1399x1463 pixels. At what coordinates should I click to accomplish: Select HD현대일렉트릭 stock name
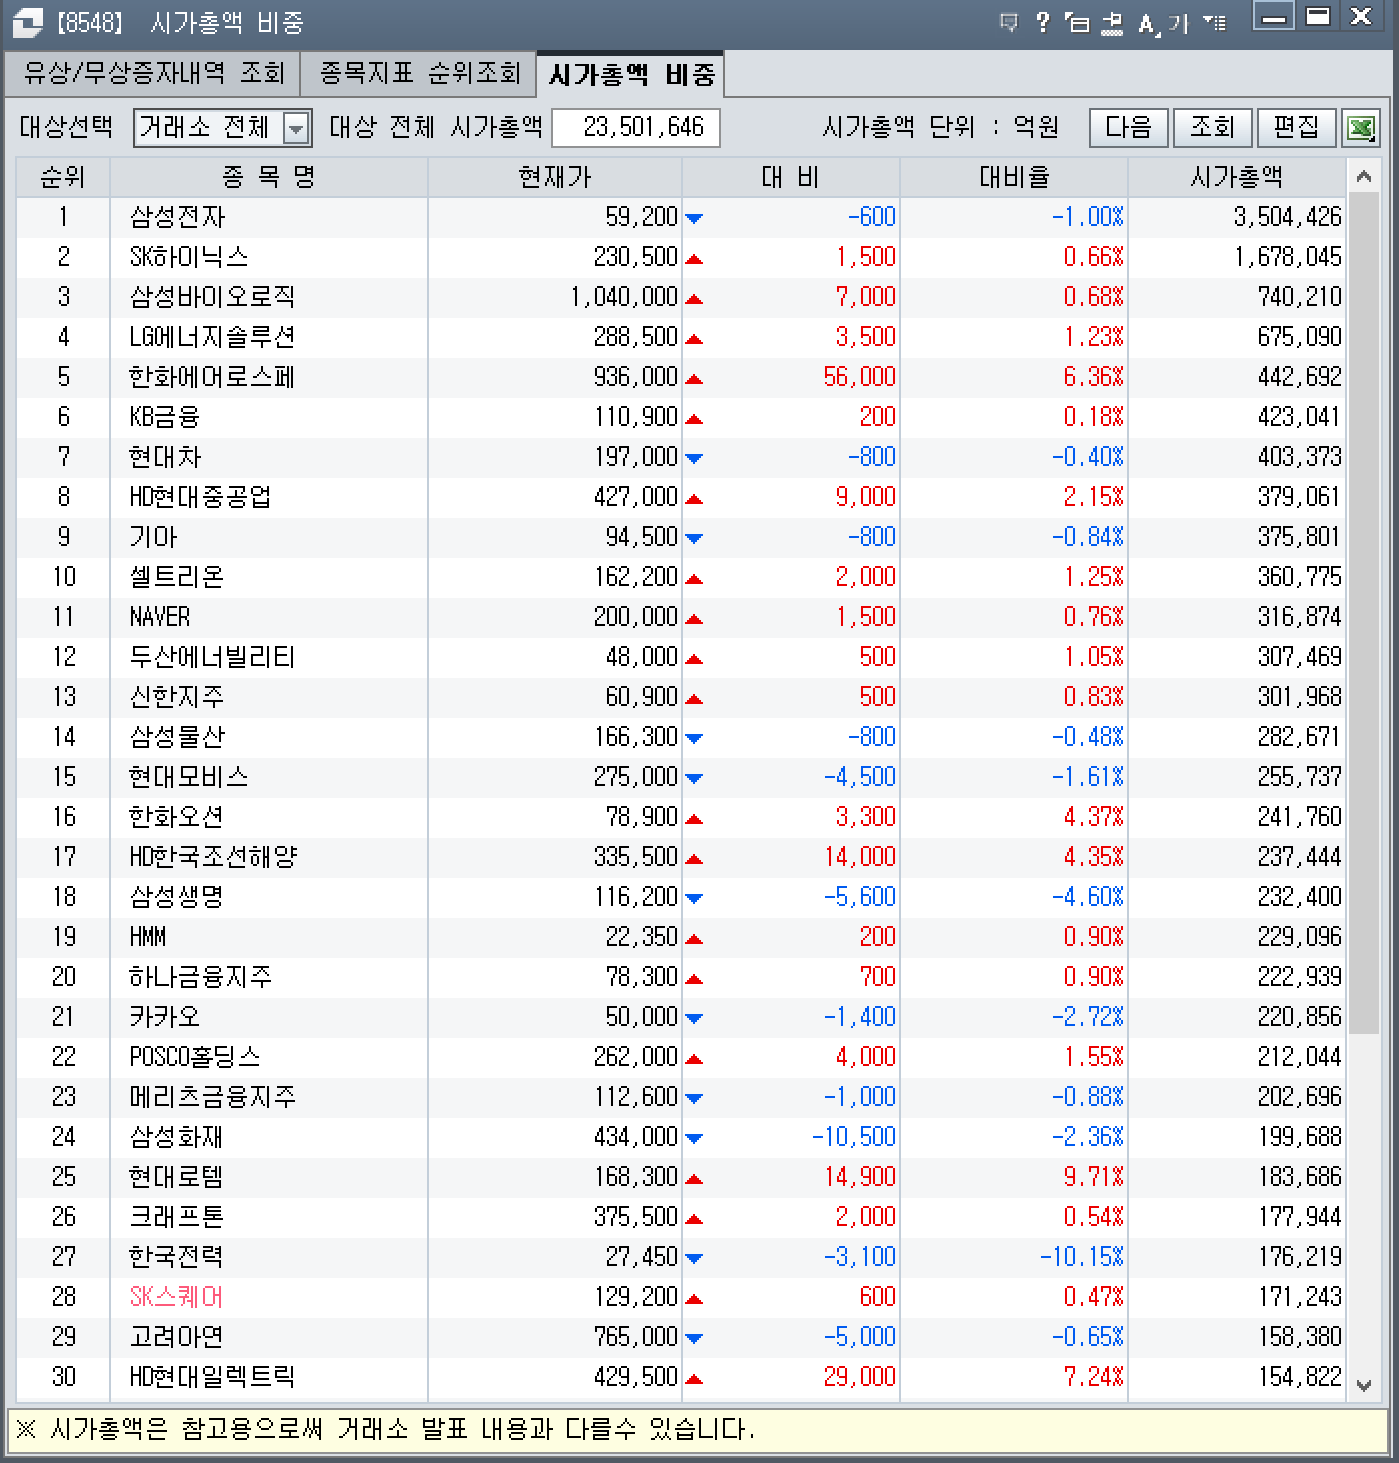point(212,1377)
